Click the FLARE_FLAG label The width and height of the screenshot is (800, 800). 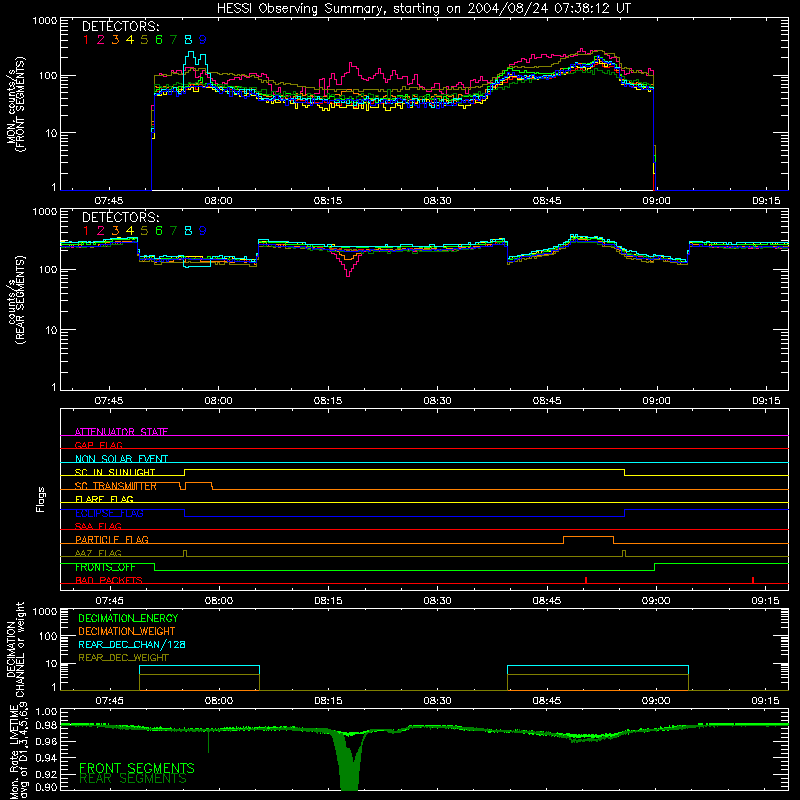pyautogui.click(x=104, y=499)
